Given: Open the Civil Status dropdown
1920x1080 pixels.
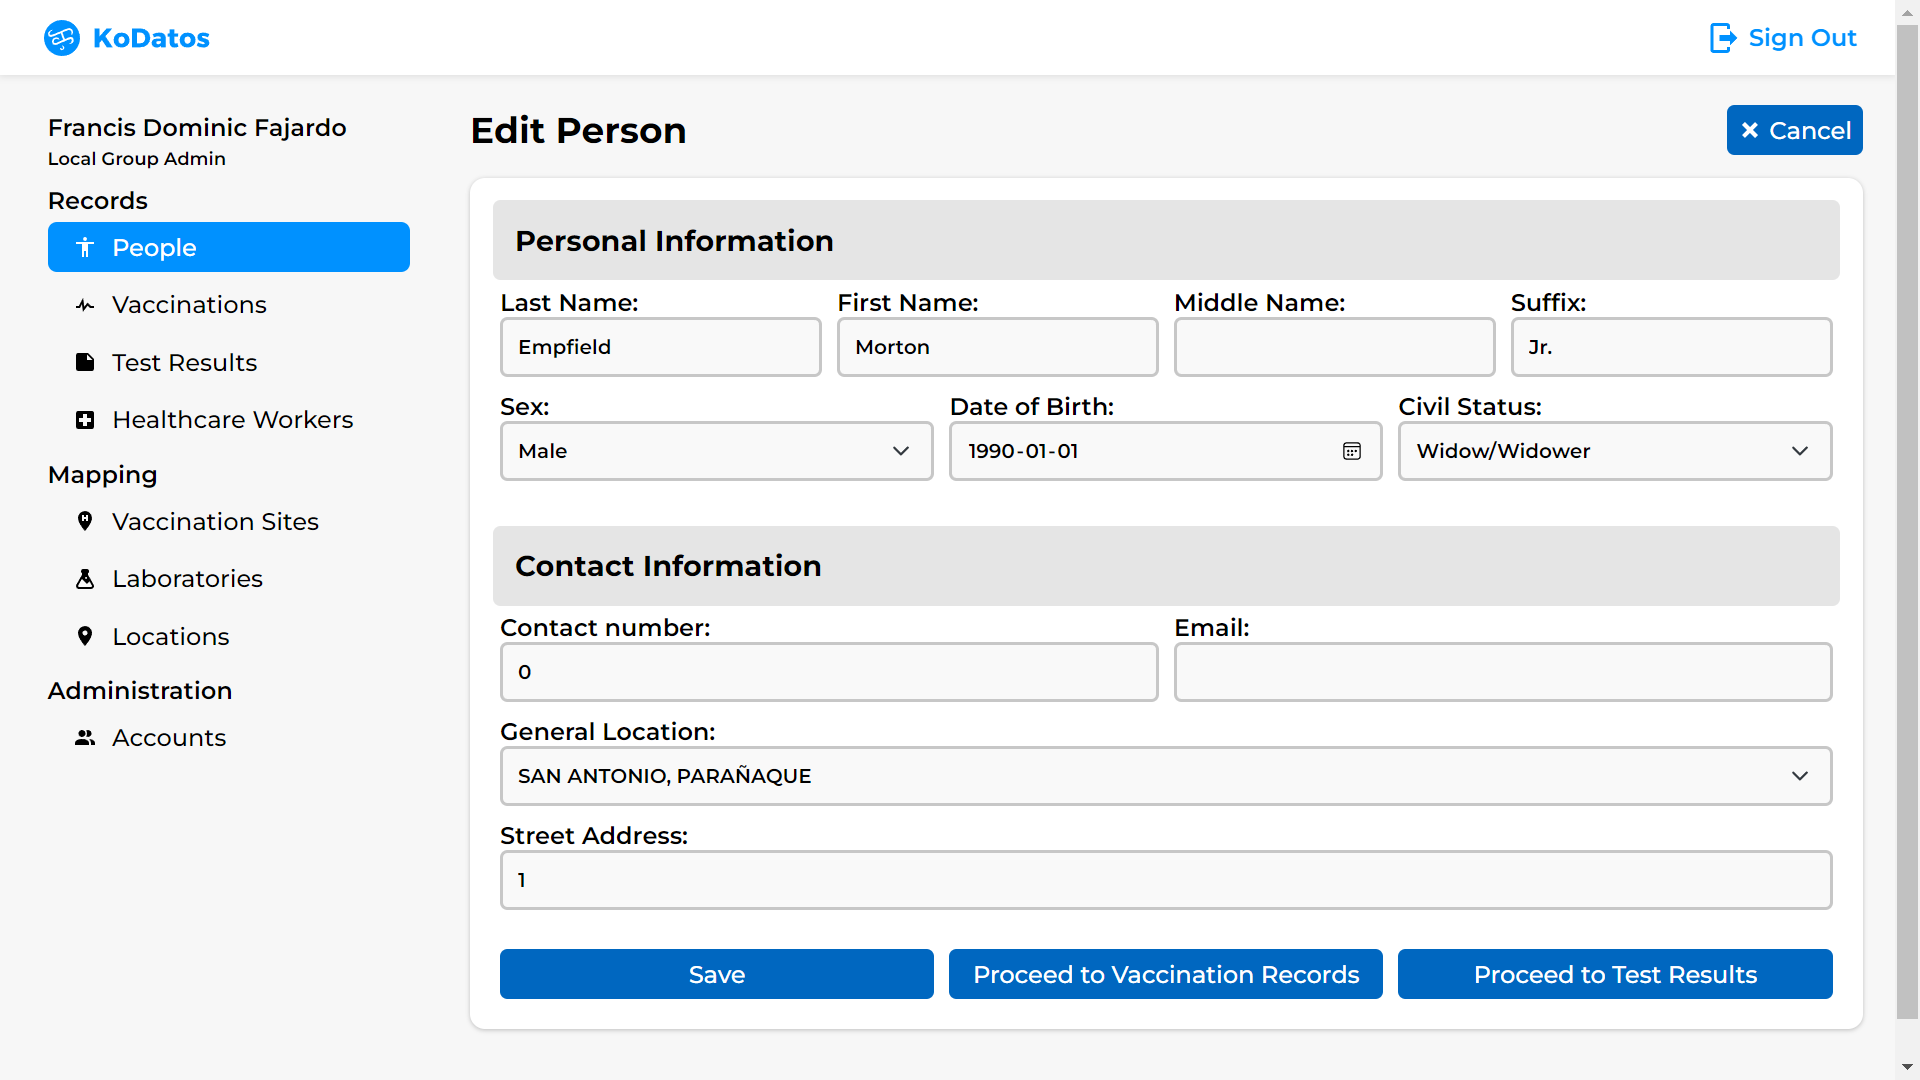Looking at the screenshot, I should [1614, 451].
